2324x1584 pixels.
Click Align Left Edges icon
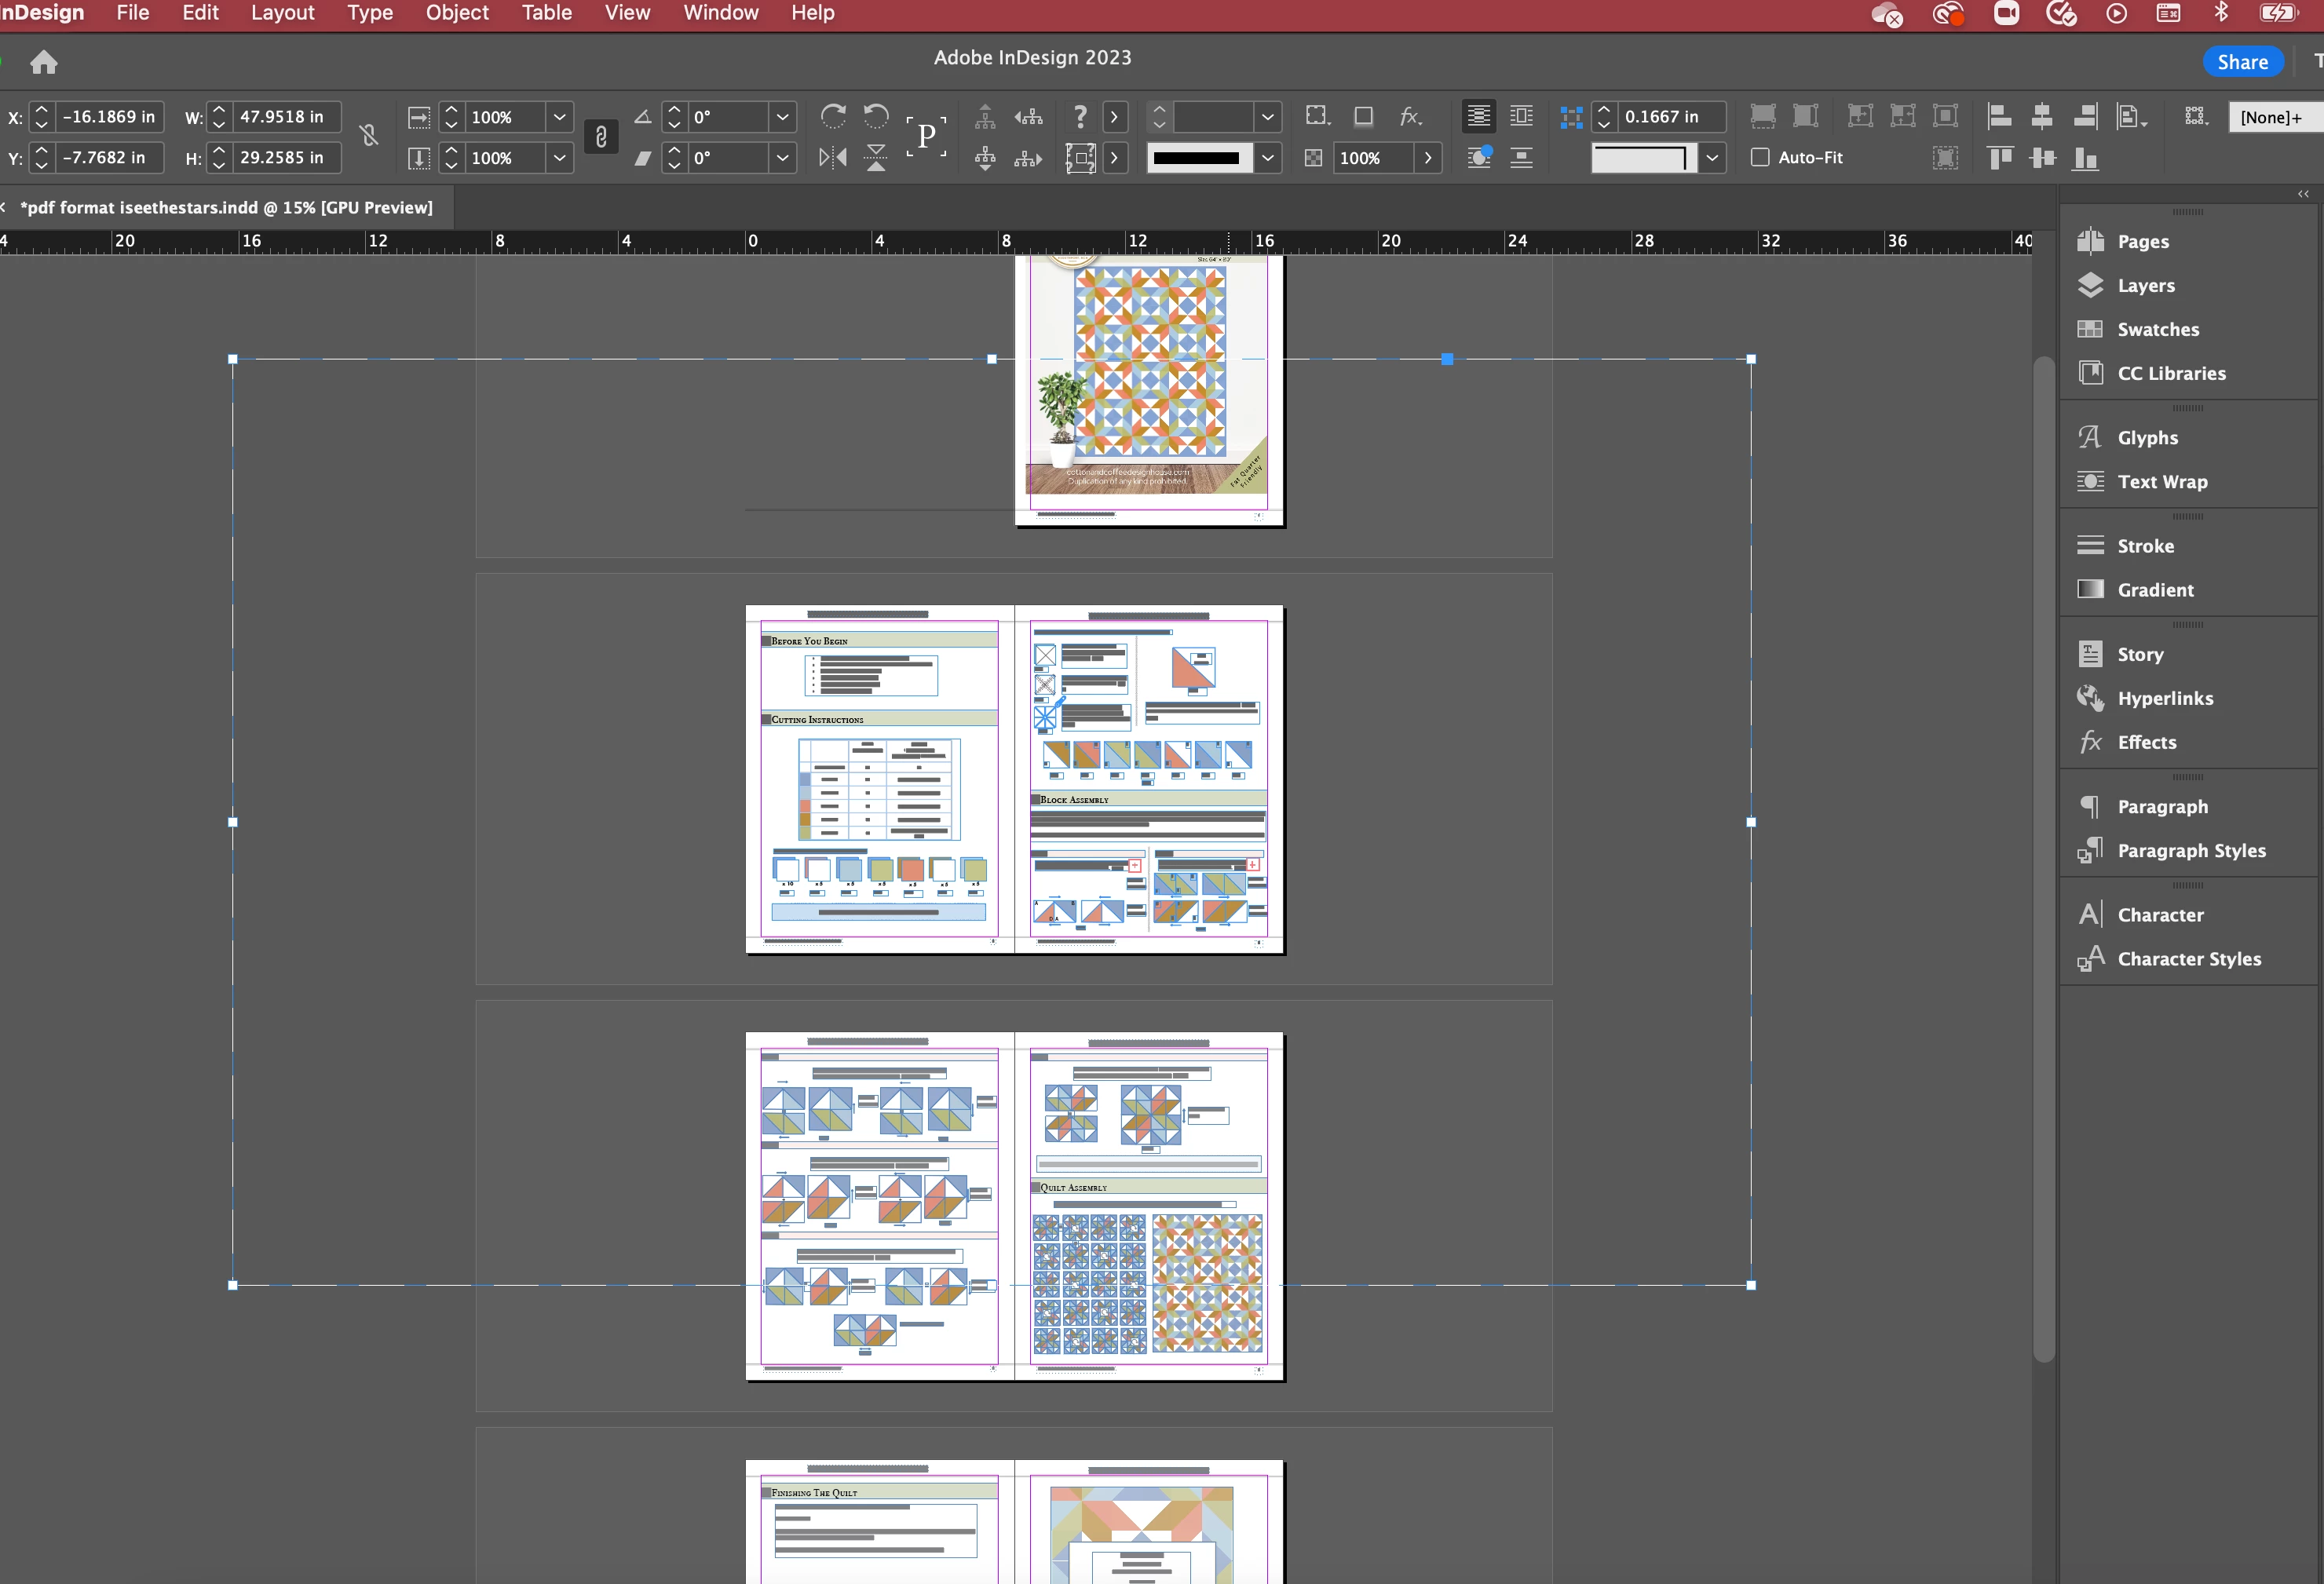1999,116
